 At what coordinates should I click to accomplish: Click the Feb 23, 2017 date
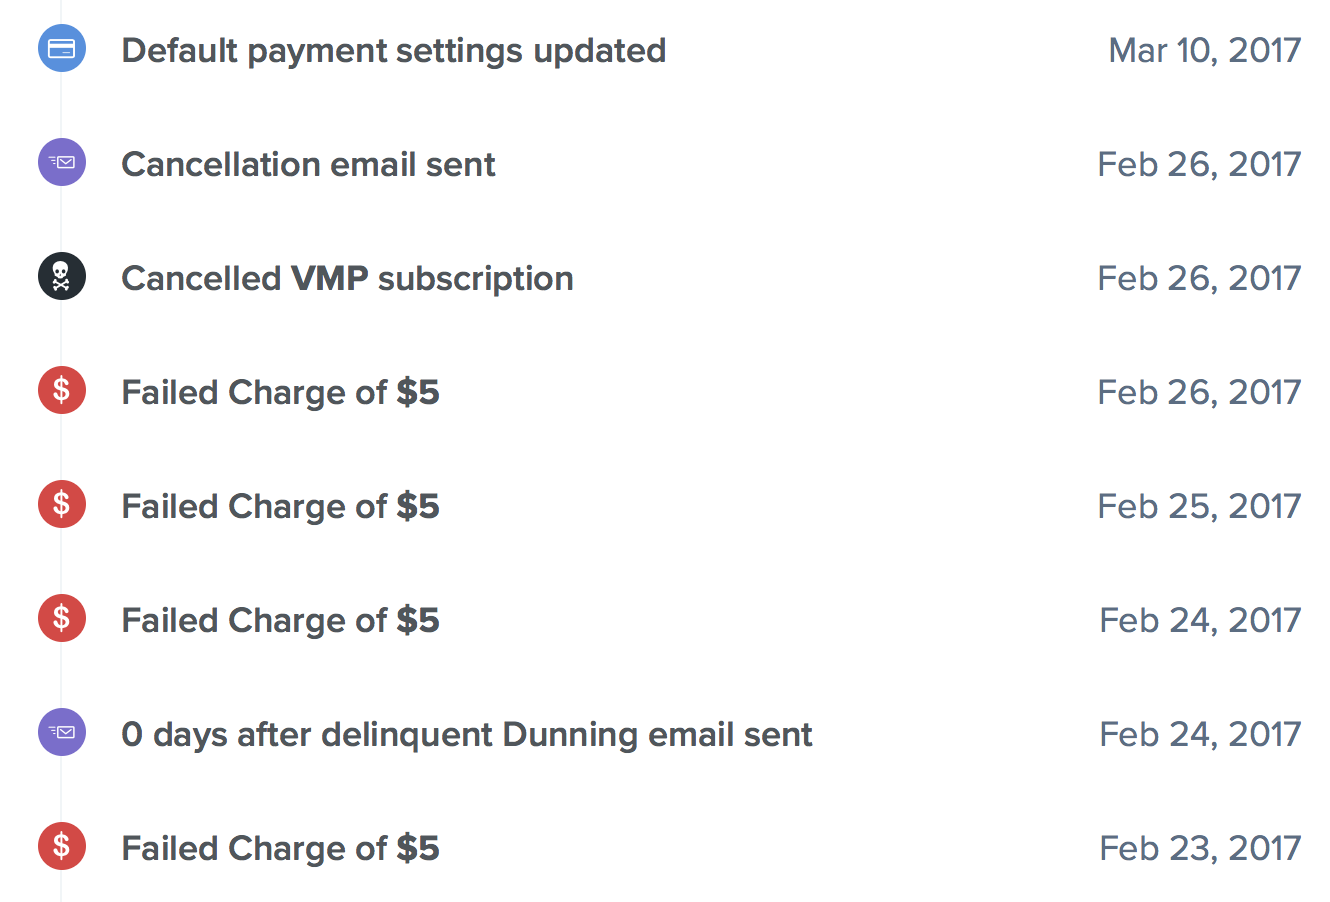[1200, 848]
